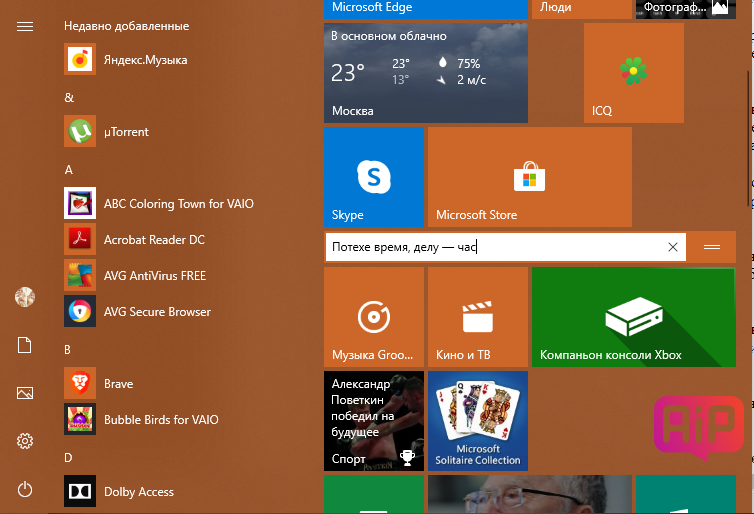The width and height of the screenshot is (754, 514).
Task: Launch Bubble Birds for VAIO icon
Action: [80, 419]
